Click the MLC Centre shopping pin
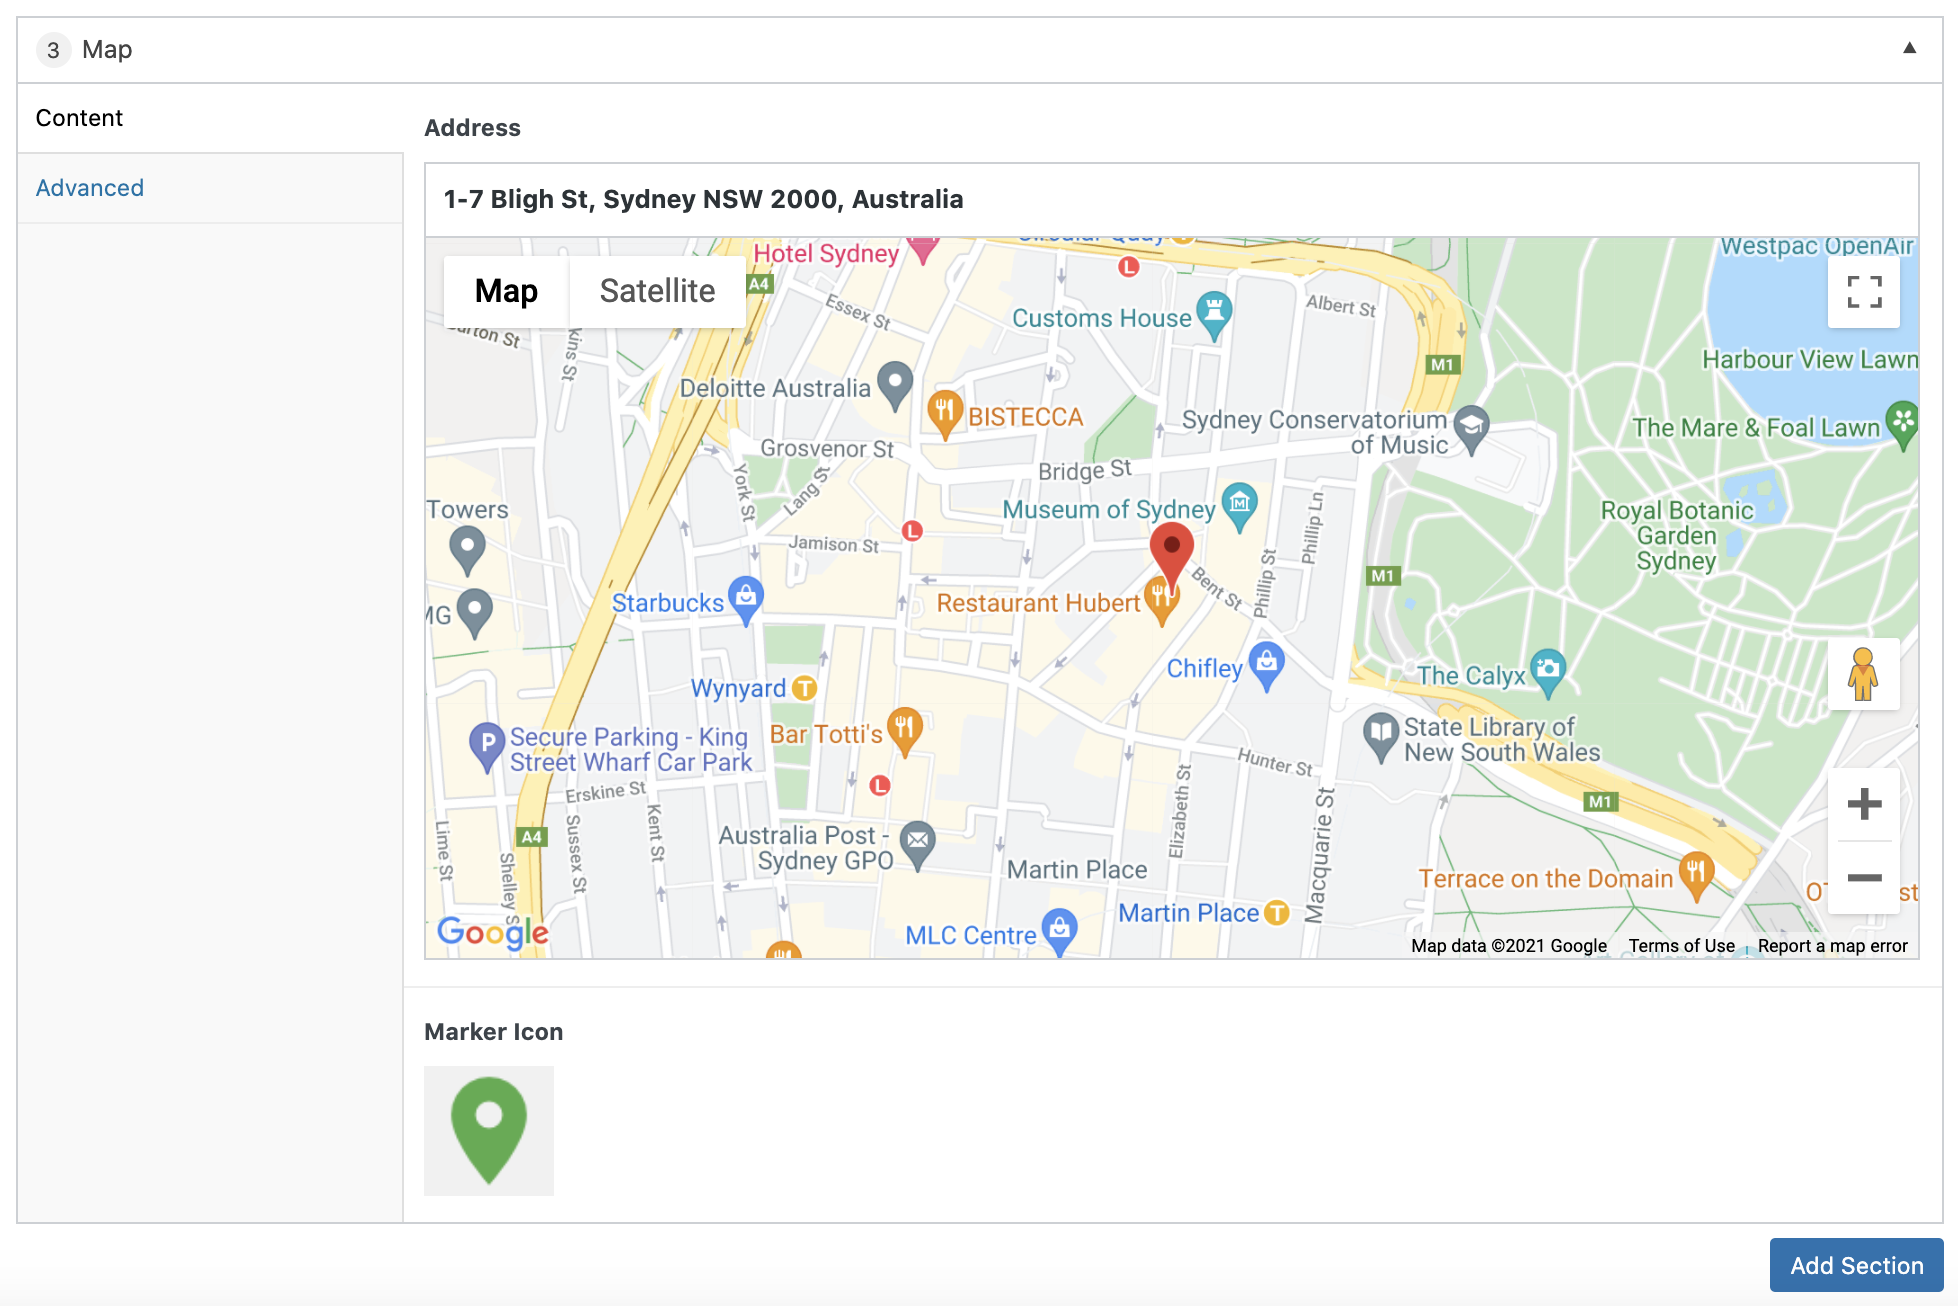Viewport: 1958px width, 1306px height. (1060, 931)
